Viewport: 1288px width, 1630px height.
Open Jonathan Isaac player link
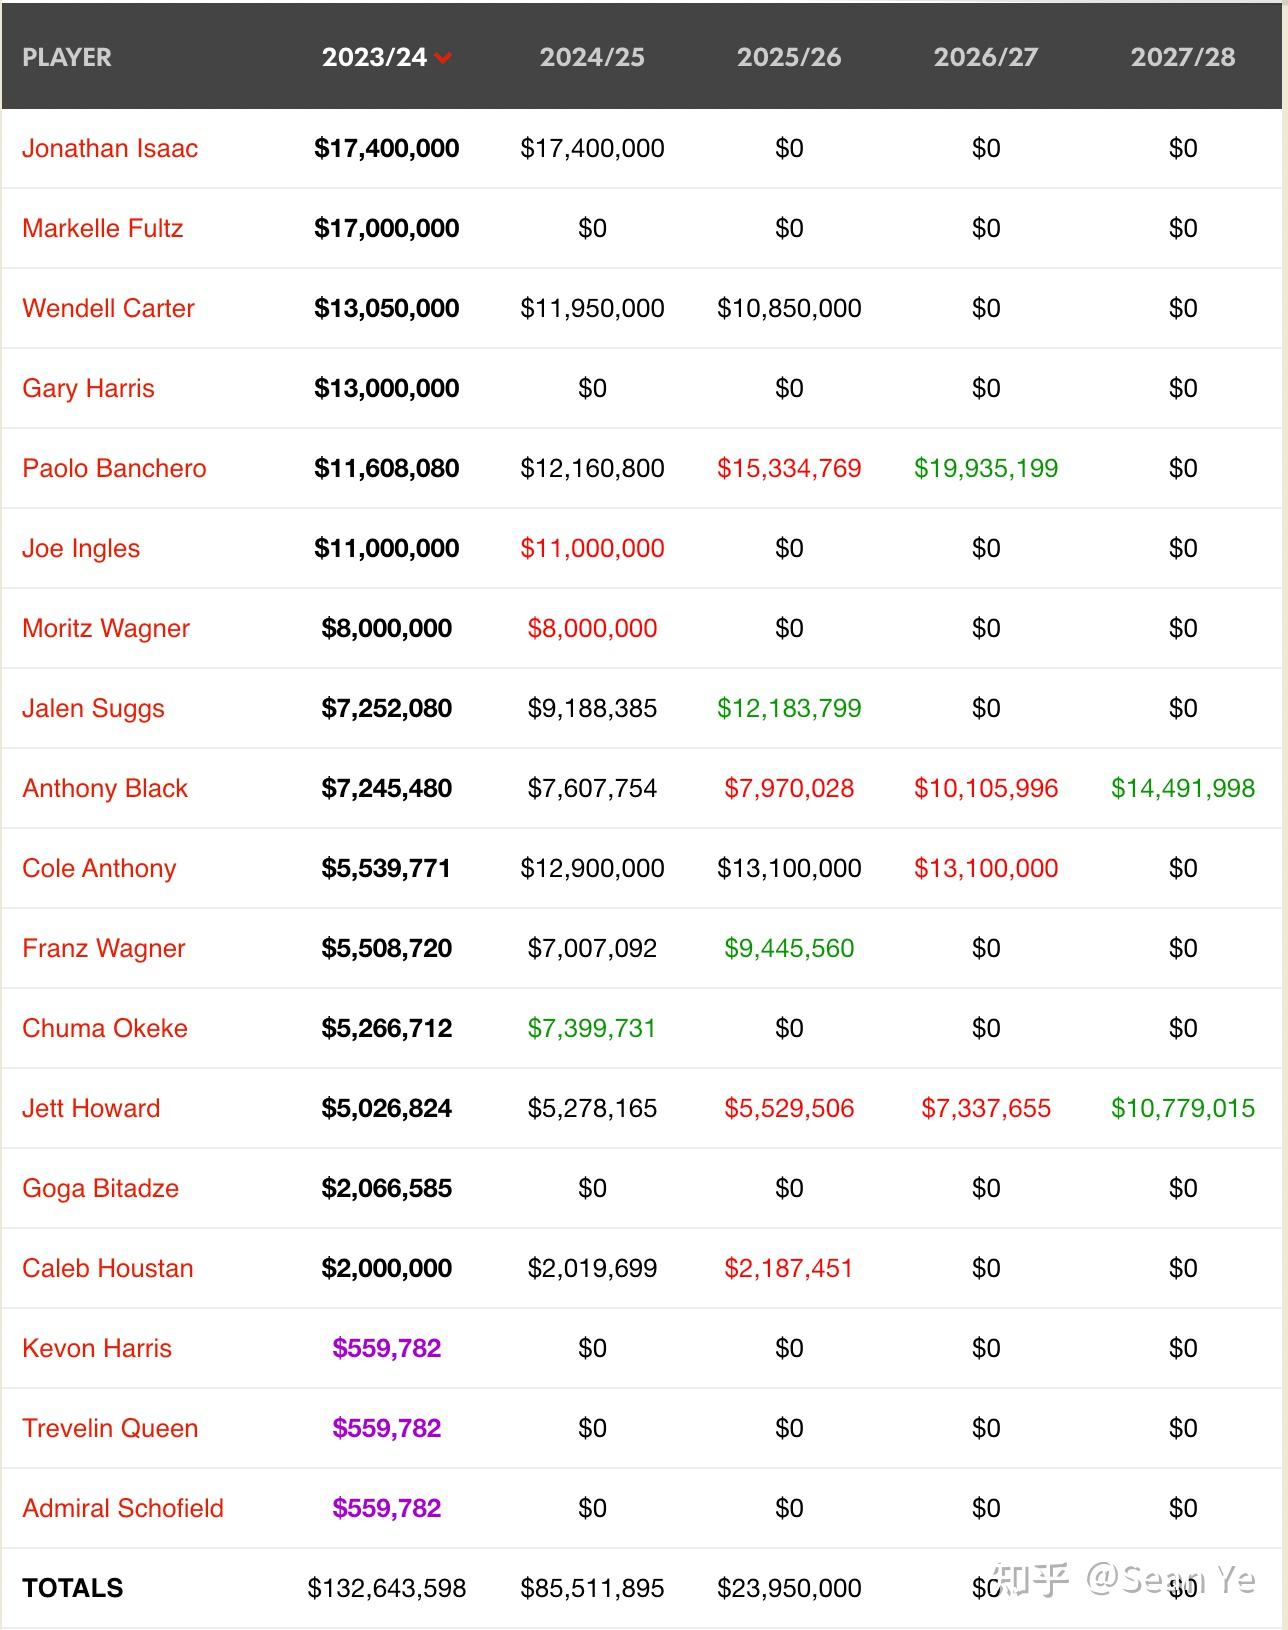tap(110, 148)
